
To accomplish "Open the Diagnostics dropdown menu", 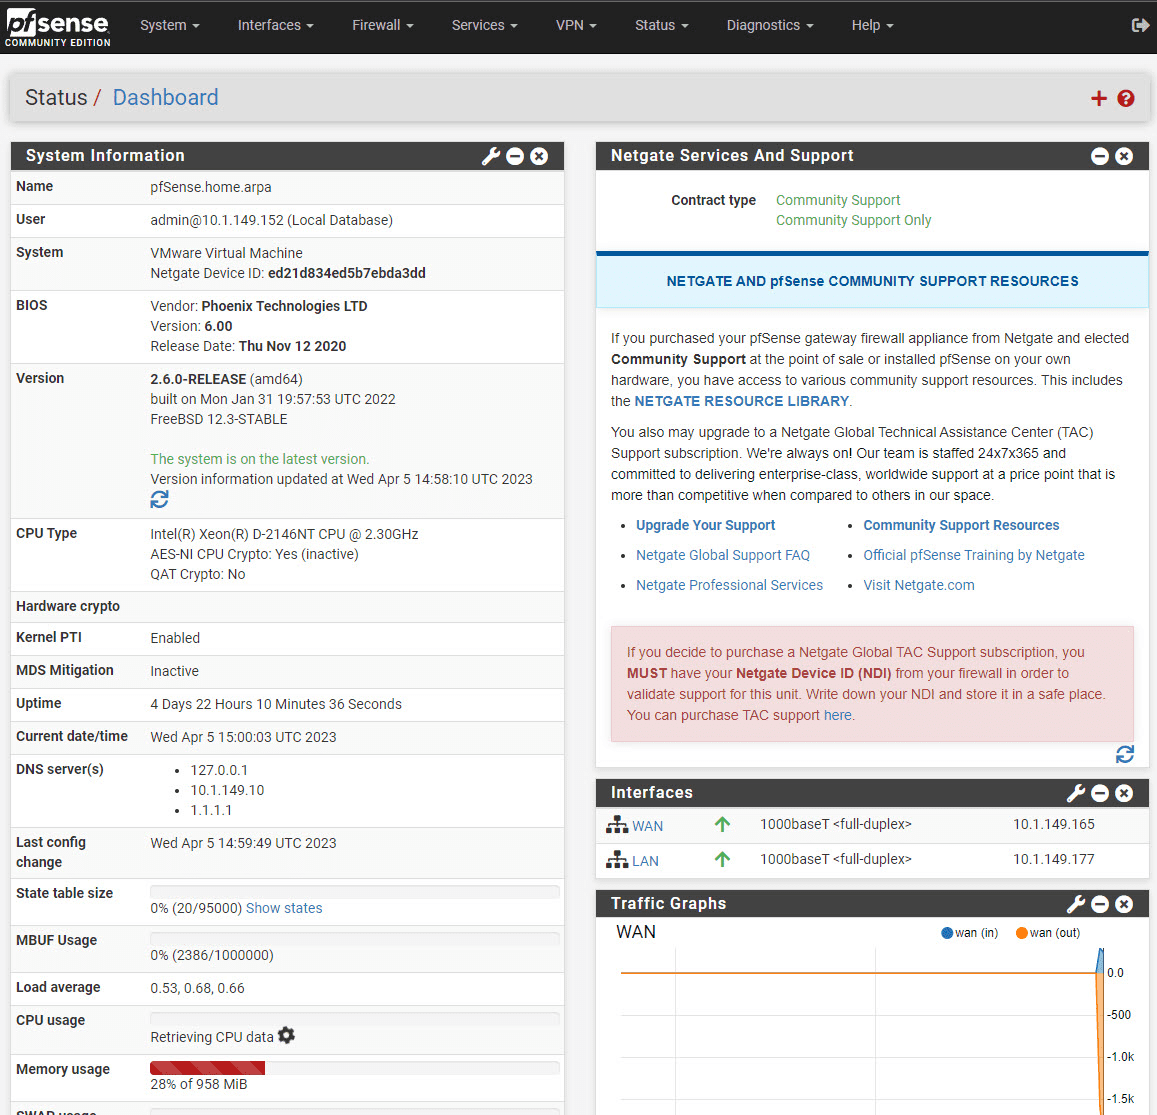I will pos(770,25).
